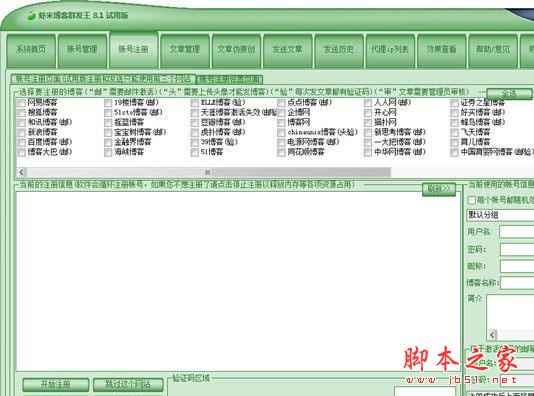This screenshot has height=396, width=534.
Task: Tick the 豆瓣博客(邮) checkbox
Action: pos(195,123)
